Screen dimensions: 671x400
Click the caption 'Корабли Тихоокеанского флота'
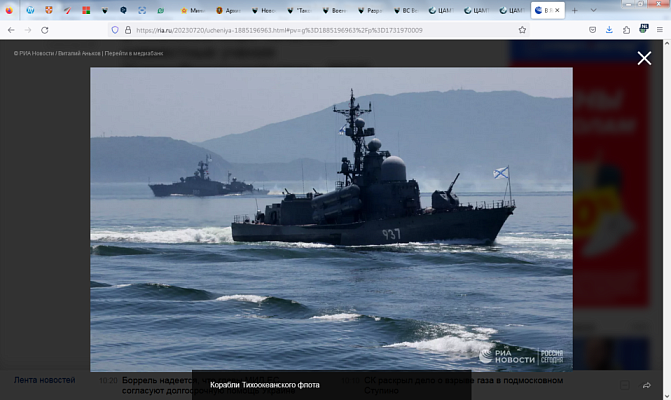pyautogui.click(x=264, y=385)
